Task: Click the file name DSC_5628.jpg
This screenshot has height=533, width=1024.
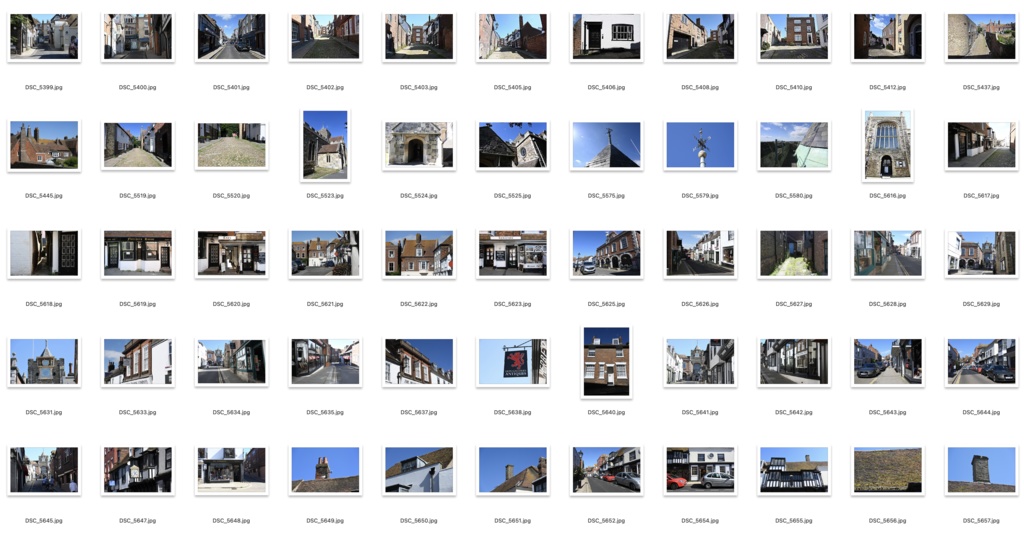Action: click(x=888, y=304)
